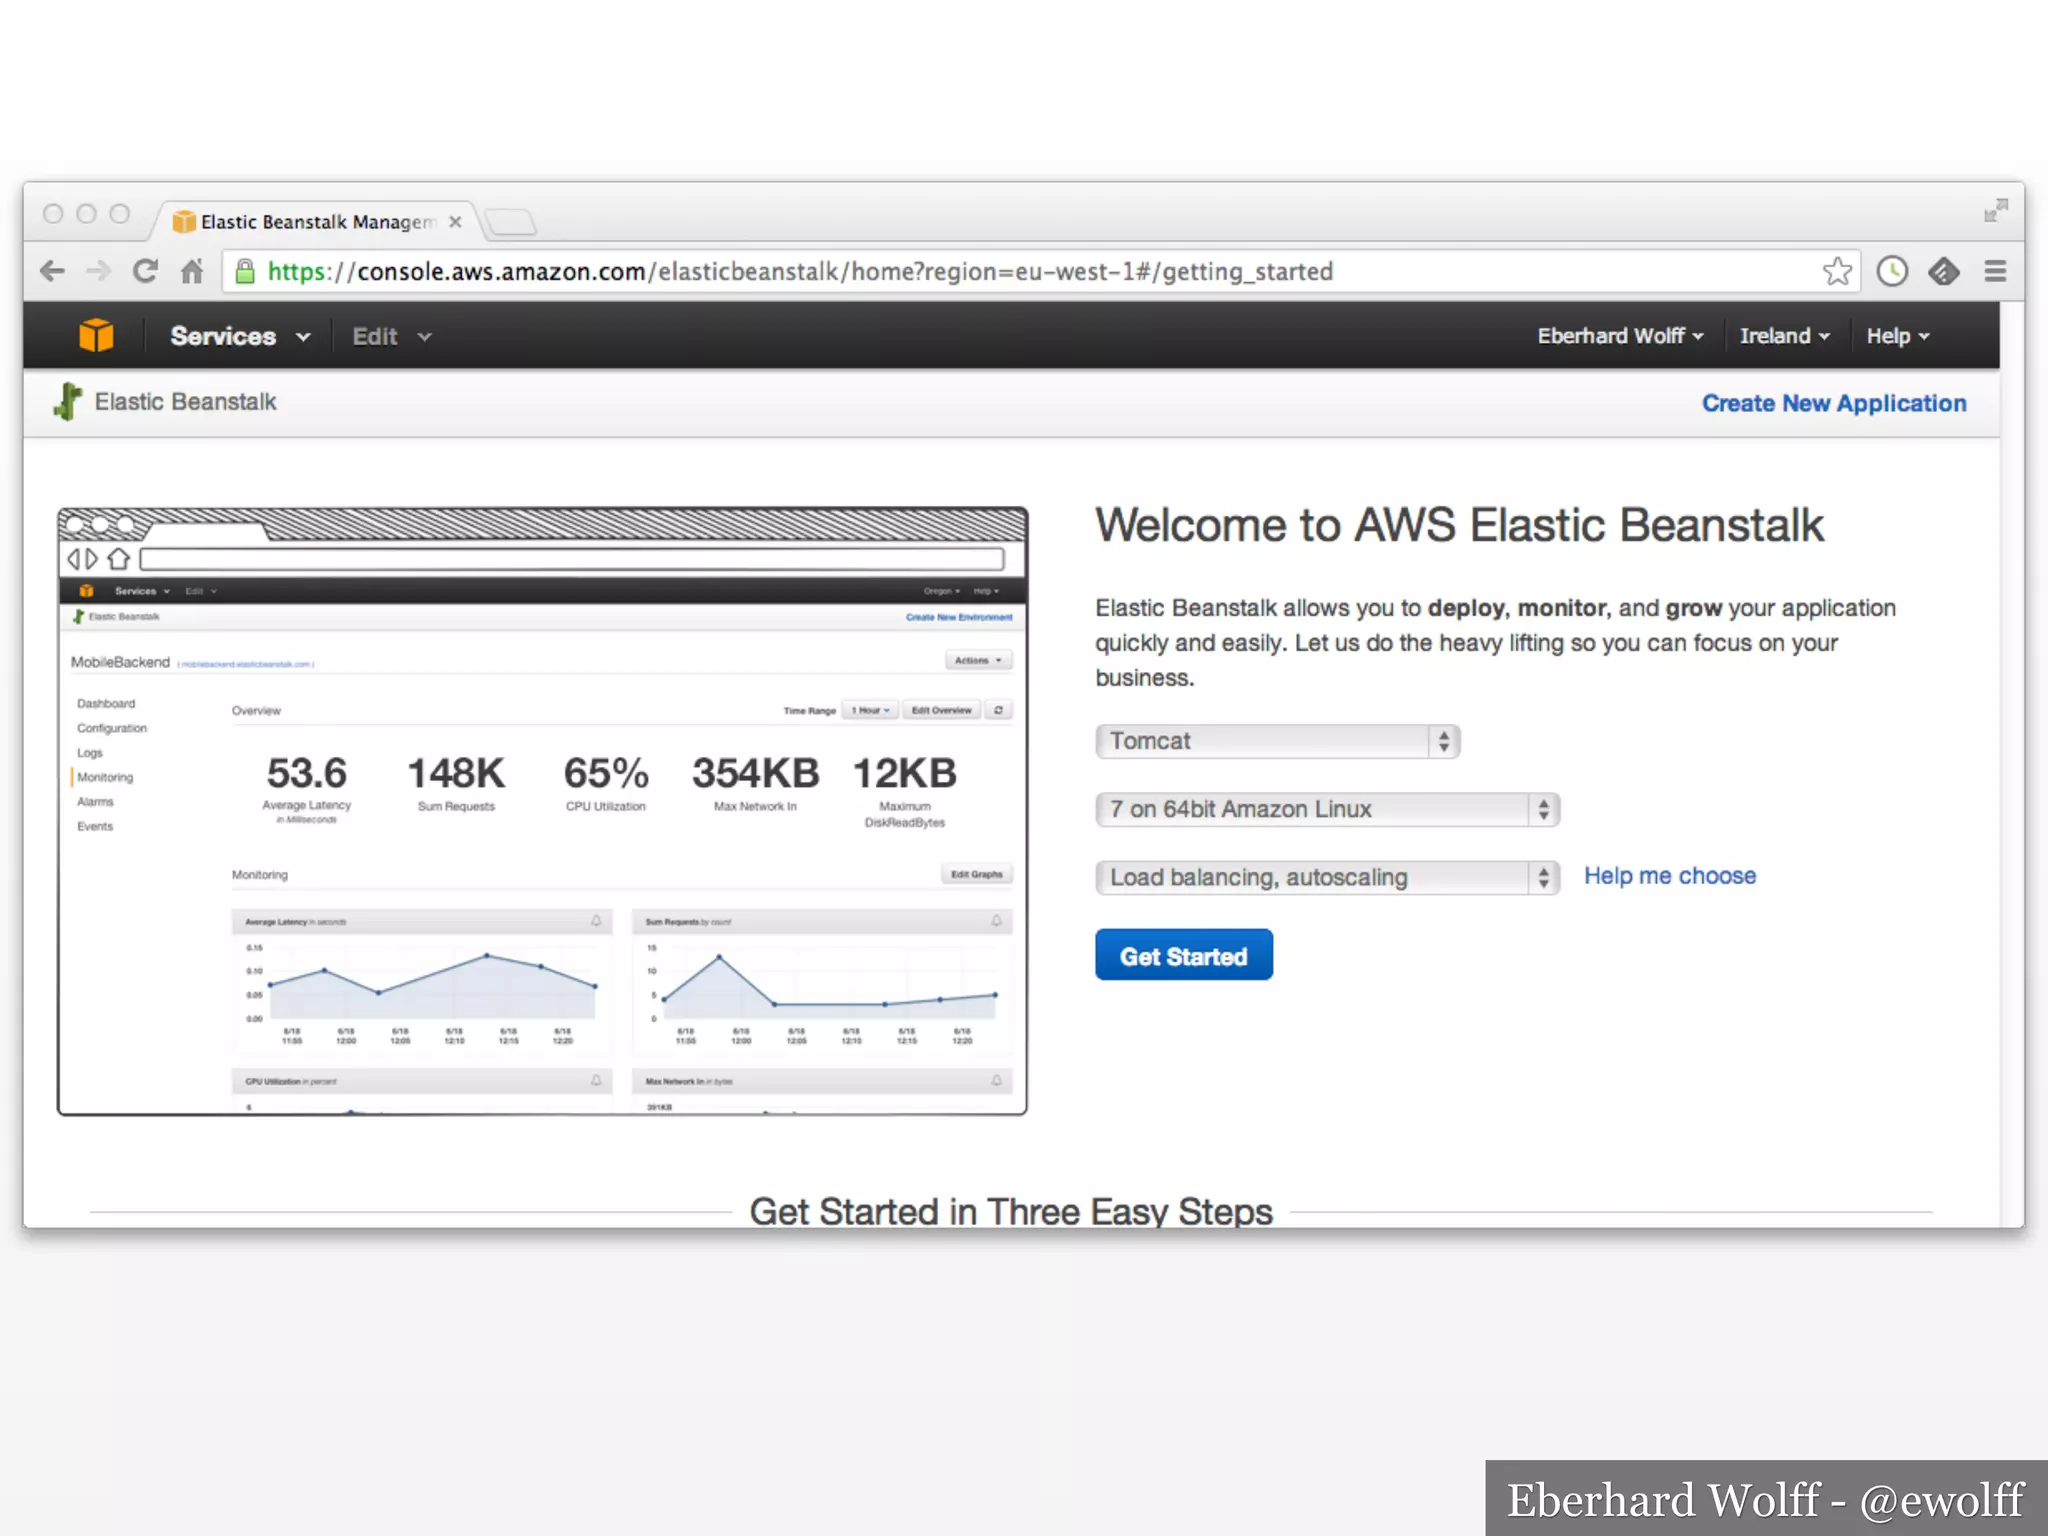Click the diamond-shaped extension icon

point(1943,271)
